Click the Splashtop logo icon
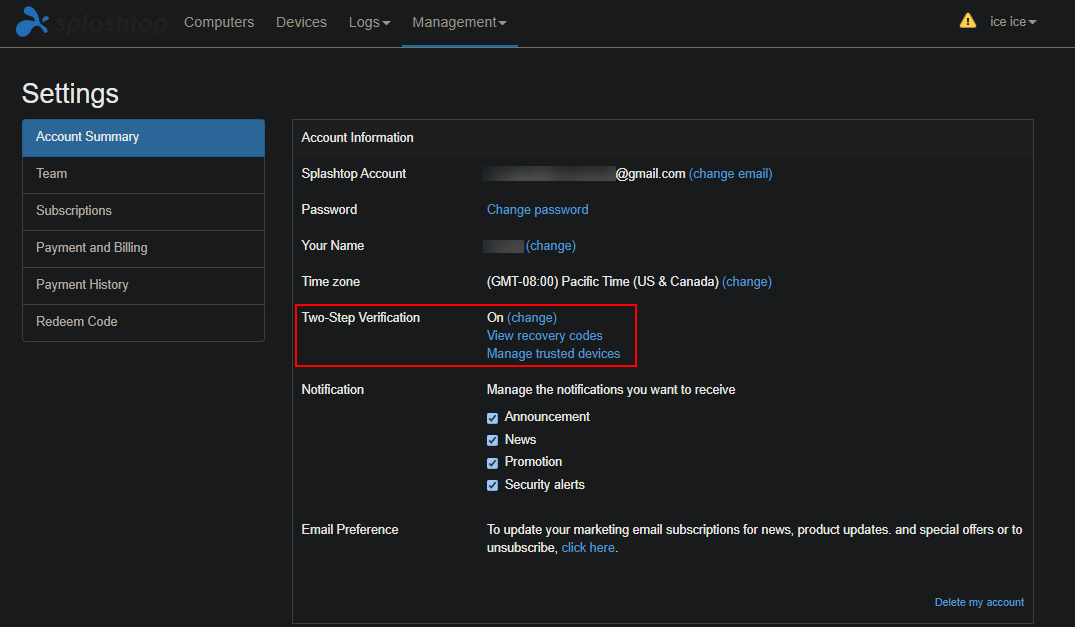 pos(32,22)
